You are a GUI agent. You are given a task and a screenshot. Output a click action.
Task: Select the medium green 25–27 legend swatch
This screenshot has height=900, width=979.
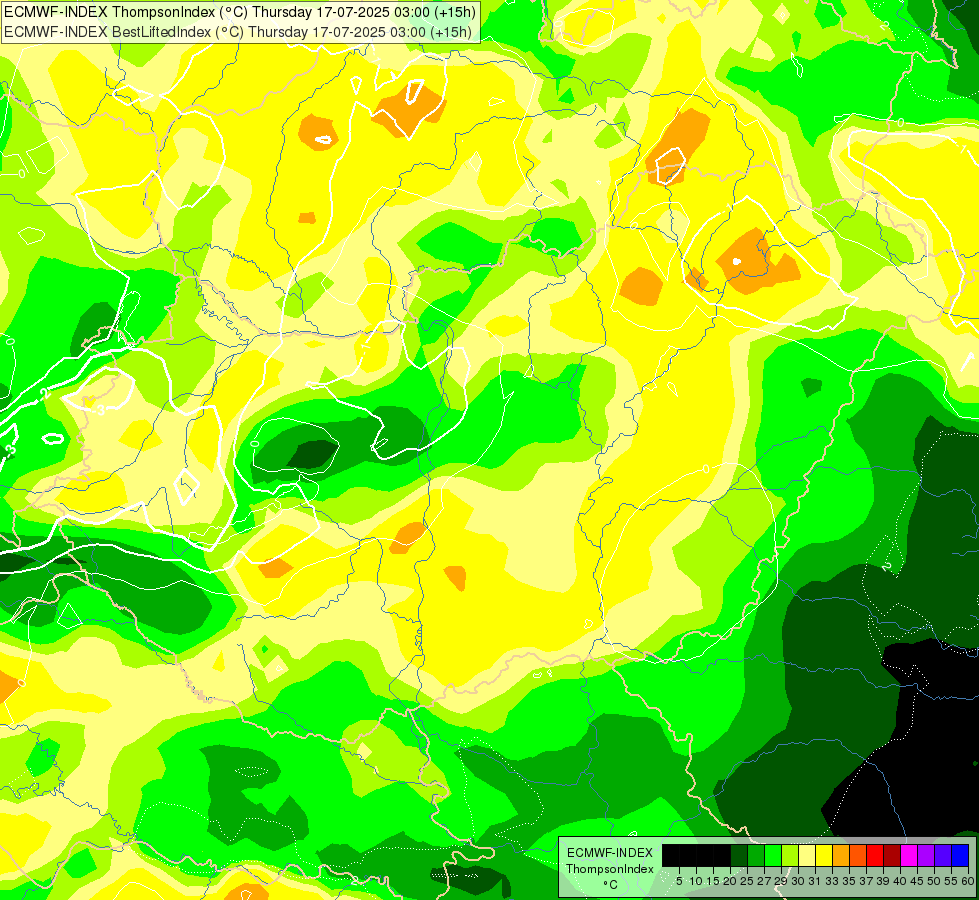[755, 855]
